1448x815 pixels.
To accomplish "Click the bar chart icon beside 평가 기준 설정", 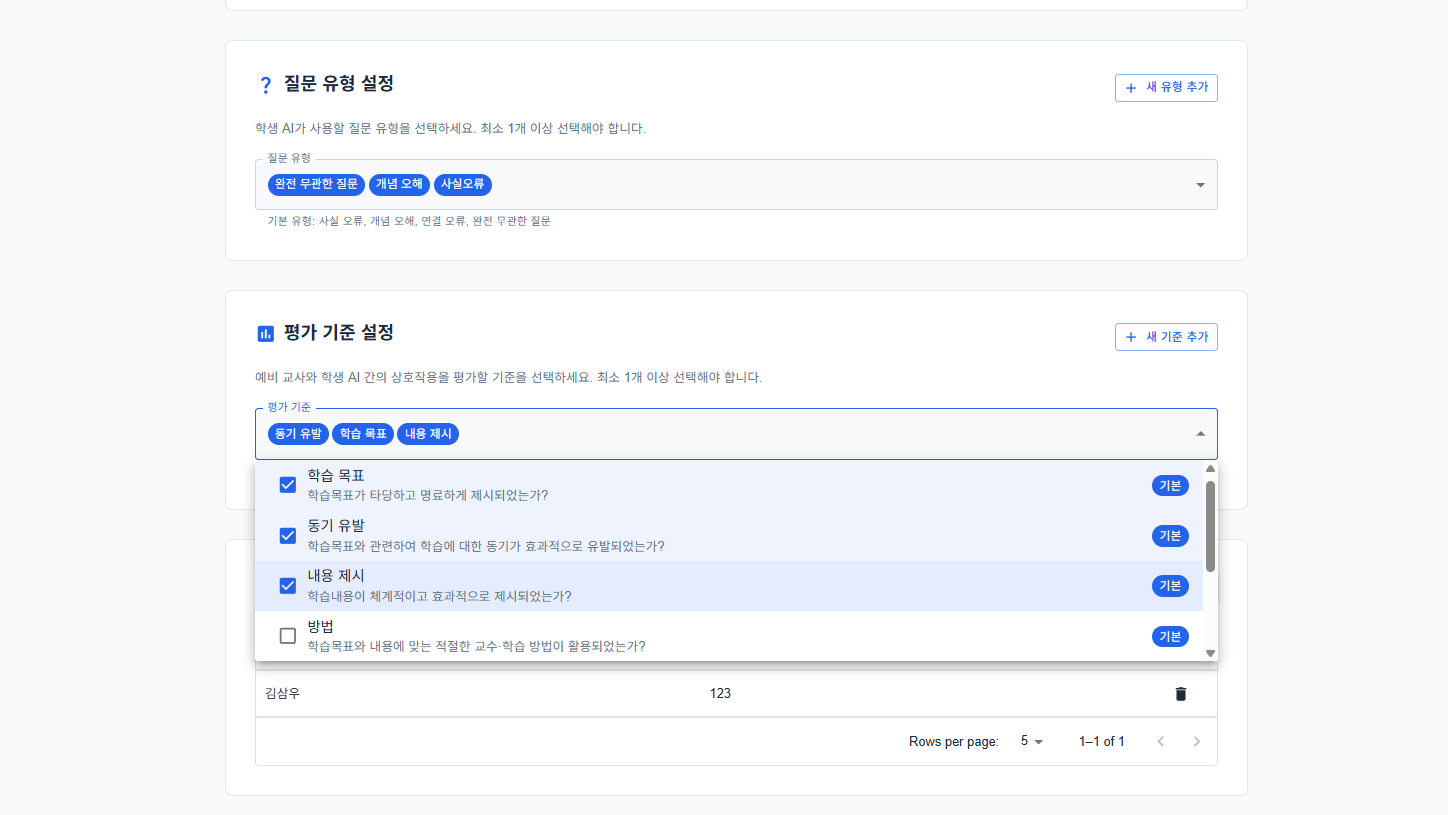I will (x=265, y=334).
